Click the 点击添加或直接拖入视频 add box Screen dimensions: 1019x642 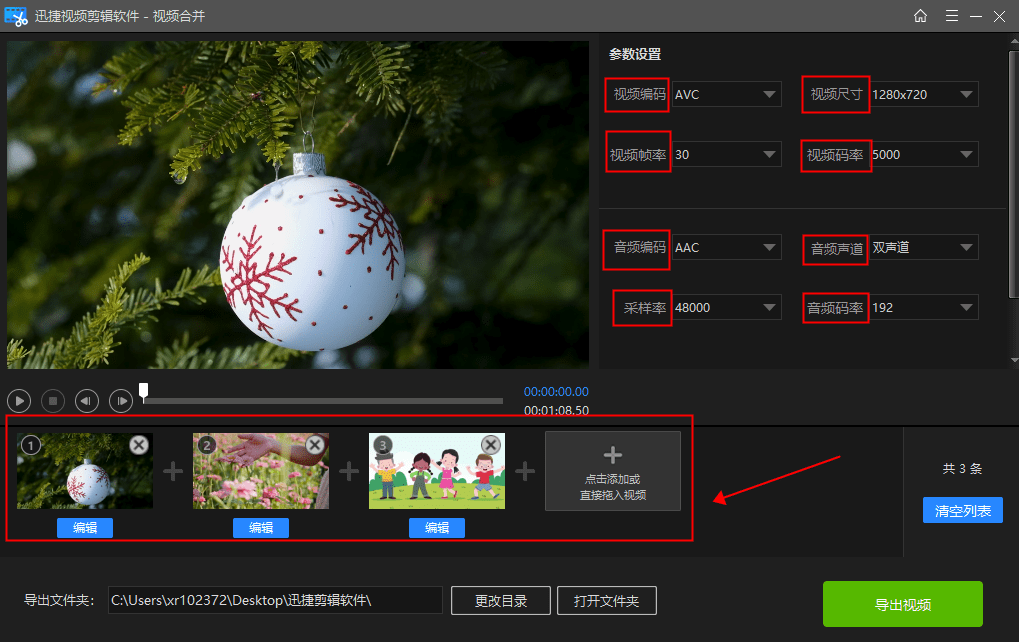[613, 471]
